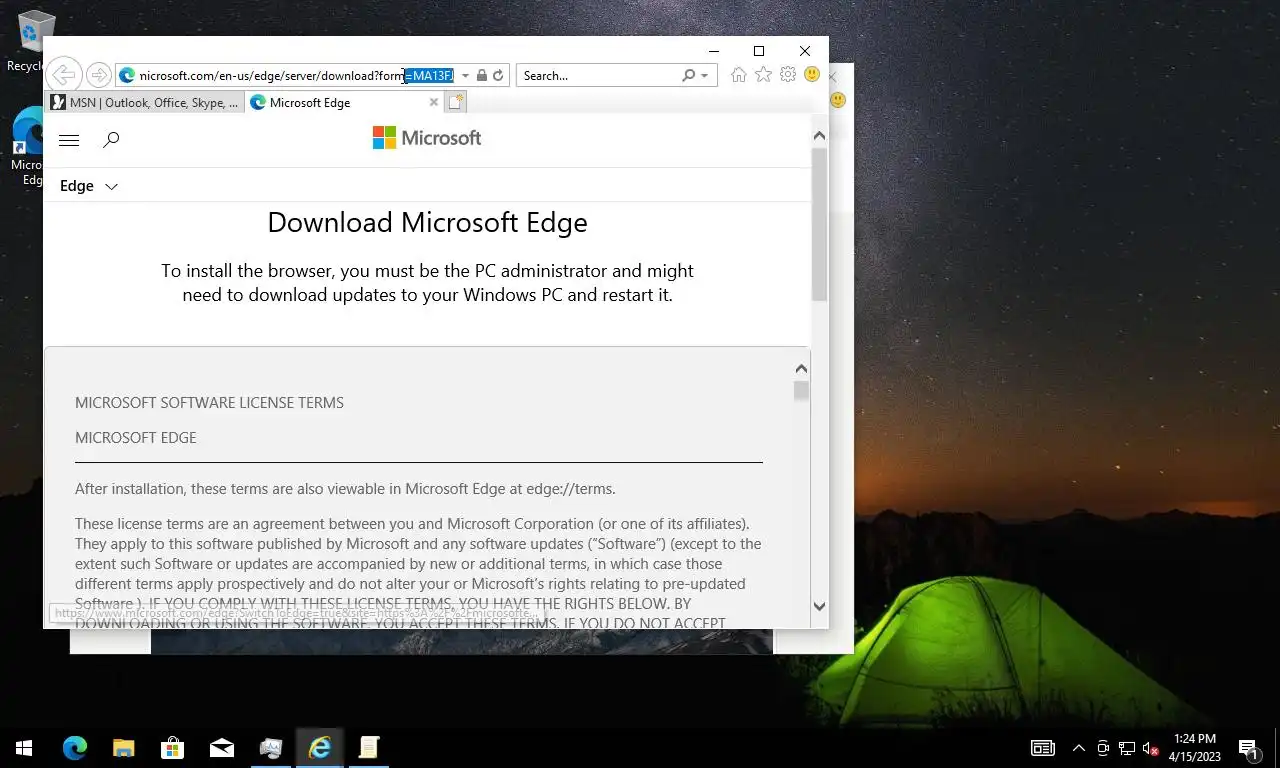Click the magnifier search button in search box
The width and height of the screenshot is (1280, 768).
point(688,75)
